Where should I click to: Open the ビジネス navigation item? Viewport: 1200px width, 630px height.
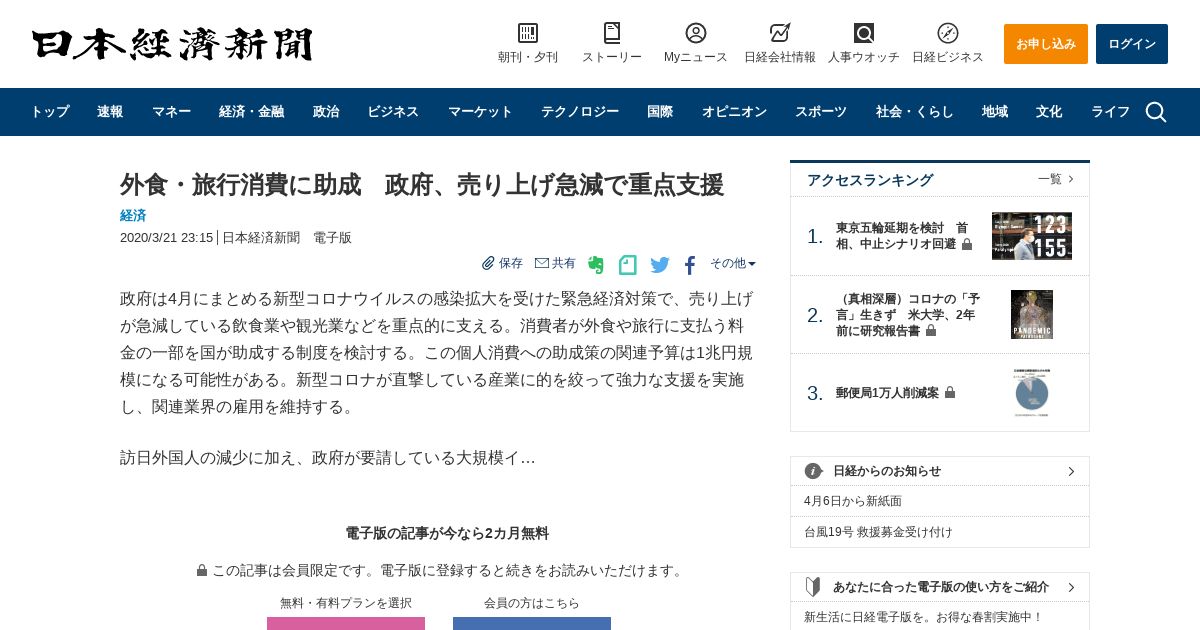coord(393,112)
